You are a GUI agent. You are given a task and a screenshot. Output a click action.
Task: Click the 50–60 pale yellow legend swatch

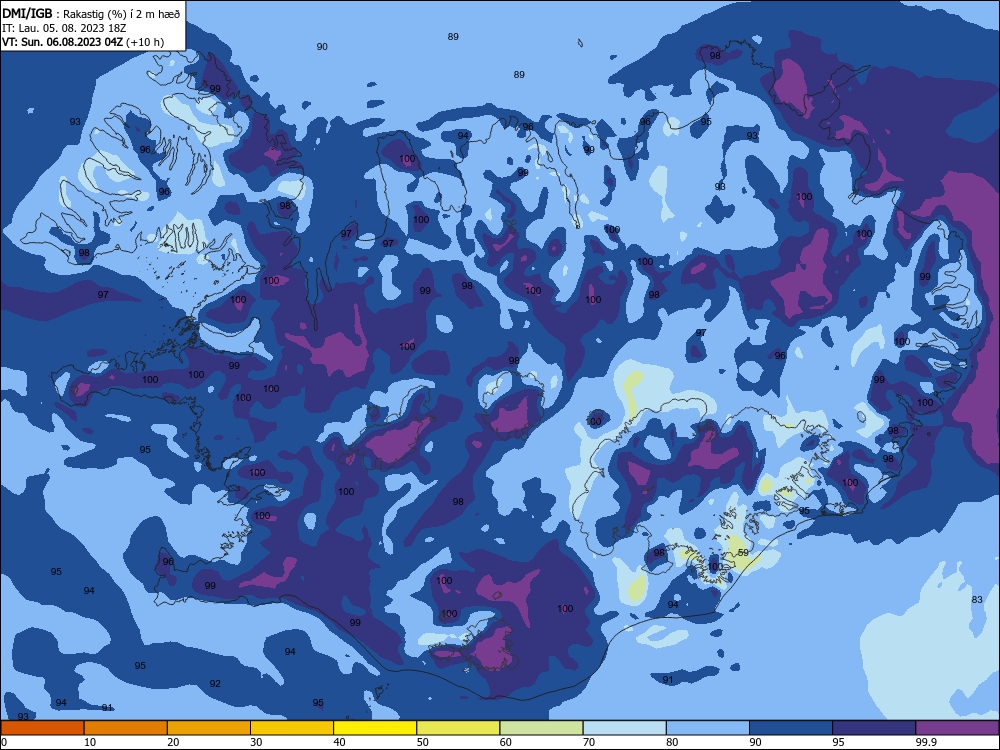(459, 728)
